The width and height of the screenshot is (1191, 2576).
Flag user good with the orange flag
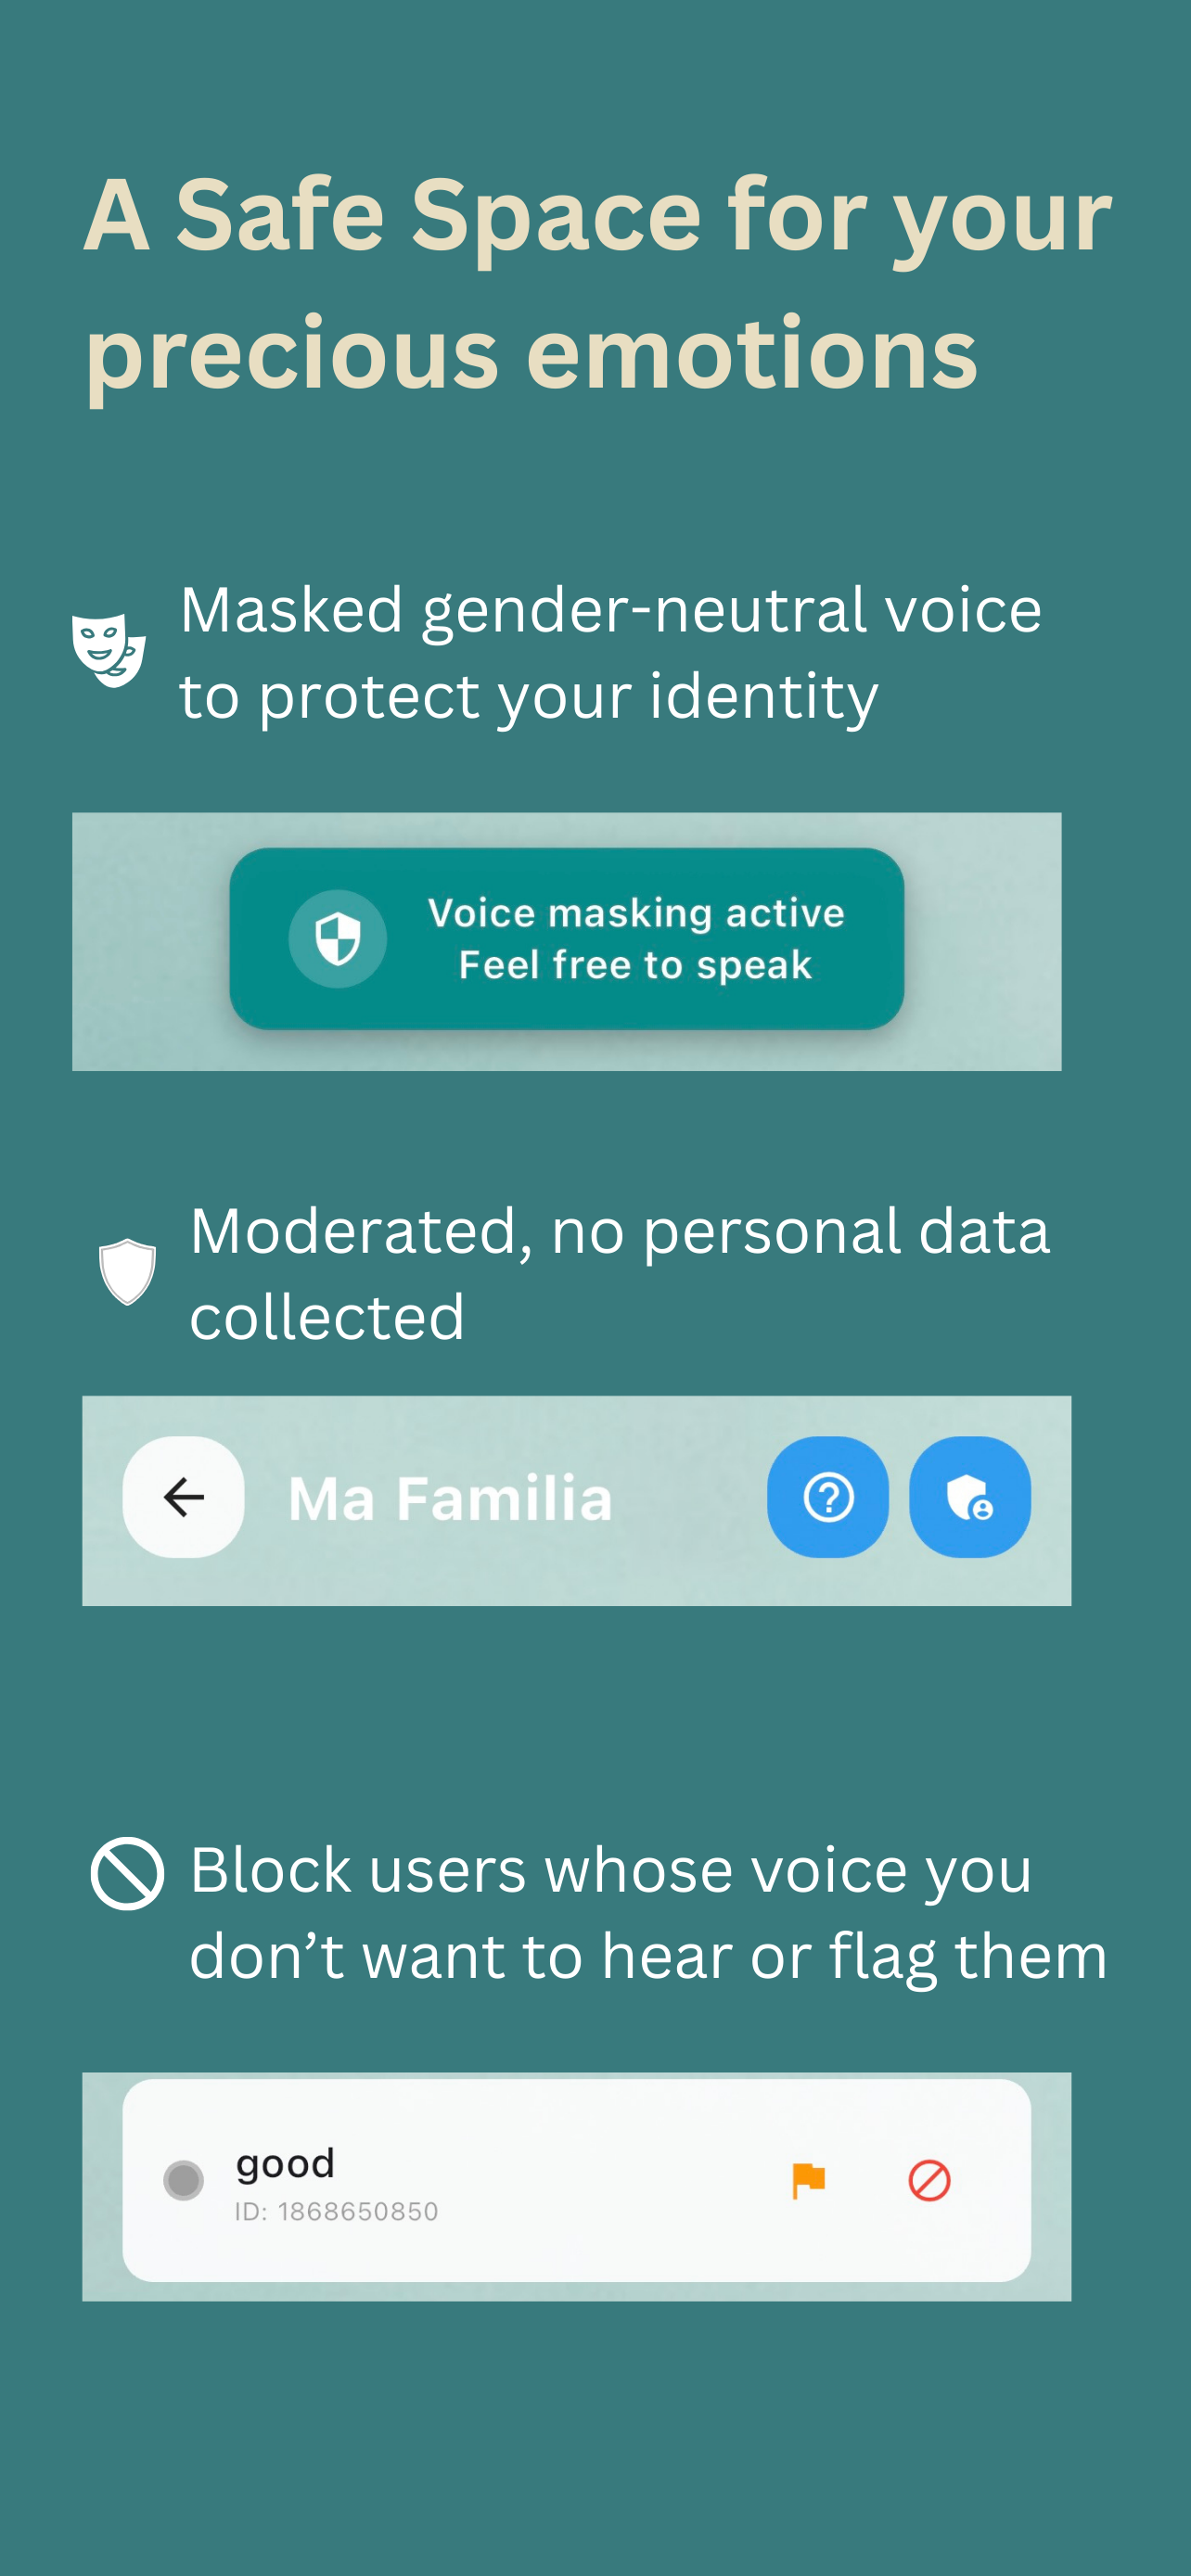pos(808,2180)
